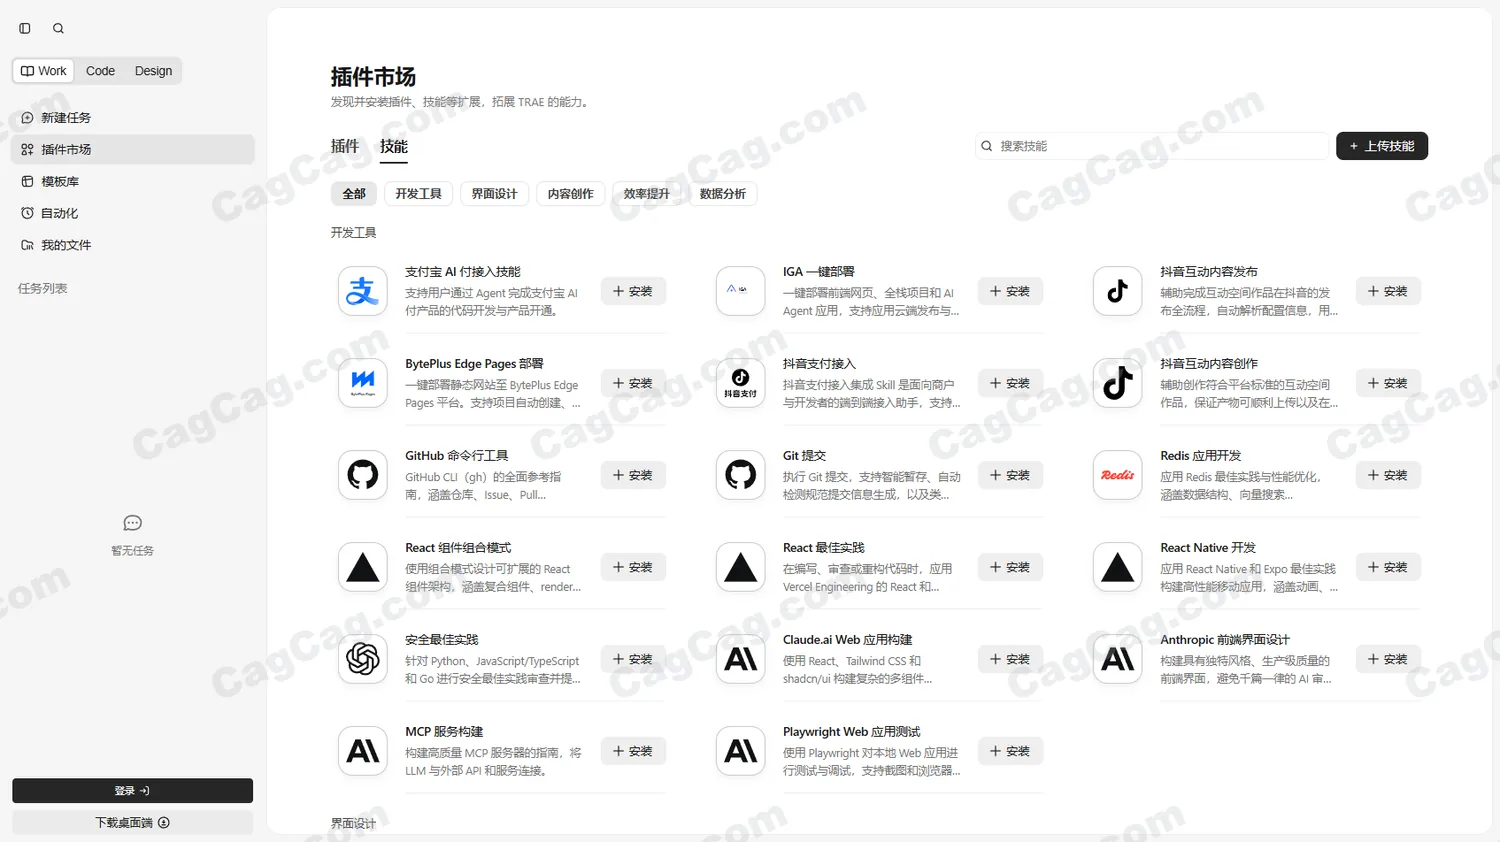The height and width of the screenshot is (842, 1500).
Task: Toggle the sidebar panel icon
Action: point(25,28)
